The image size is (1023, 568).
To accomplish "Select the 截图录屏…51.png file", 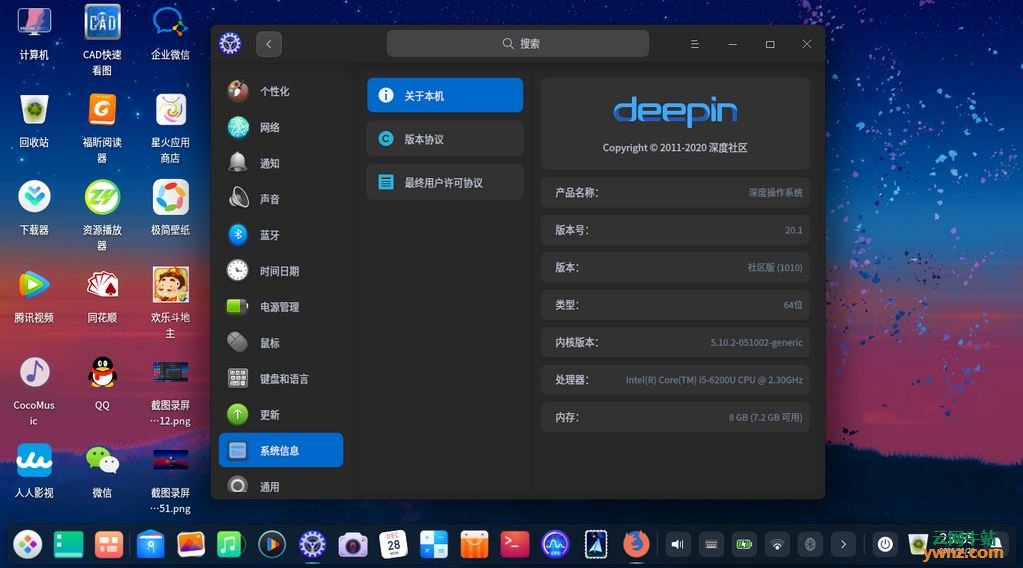I will 170,480.
